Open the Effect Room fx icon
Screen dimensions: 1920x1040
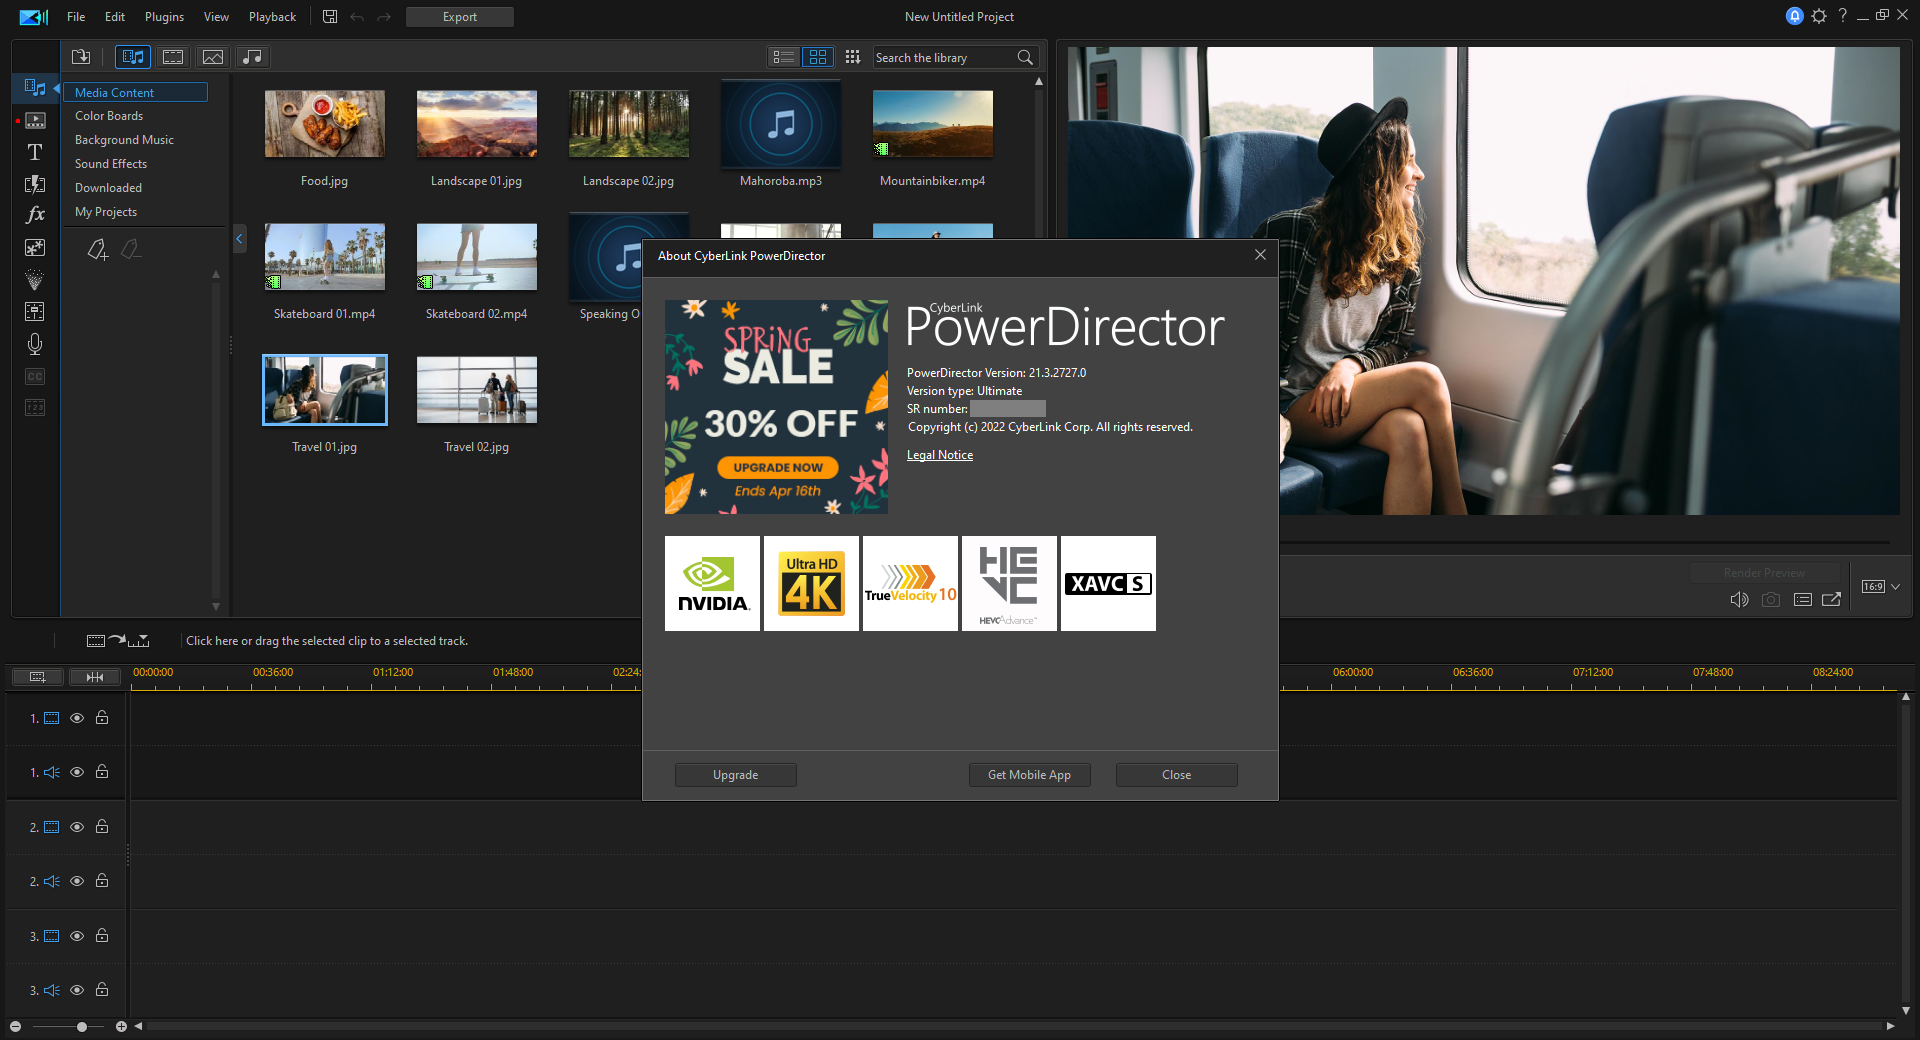pos(35,215)
